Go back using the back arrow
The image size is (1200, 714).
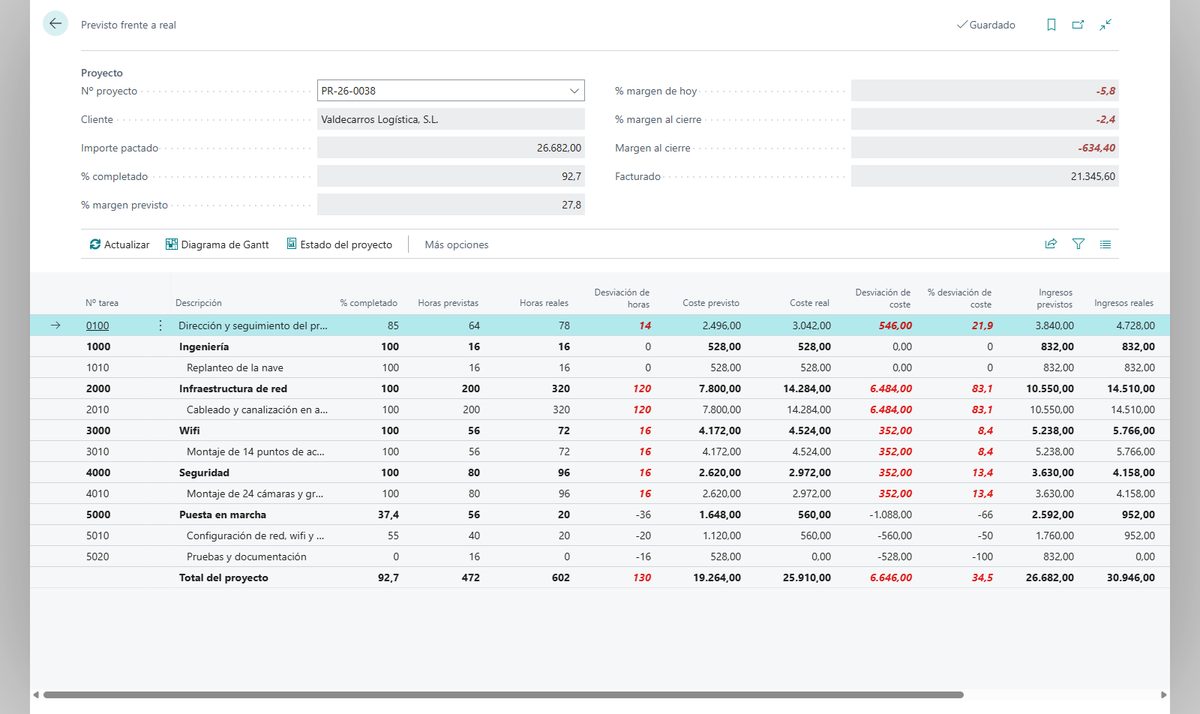click(55, 24)
